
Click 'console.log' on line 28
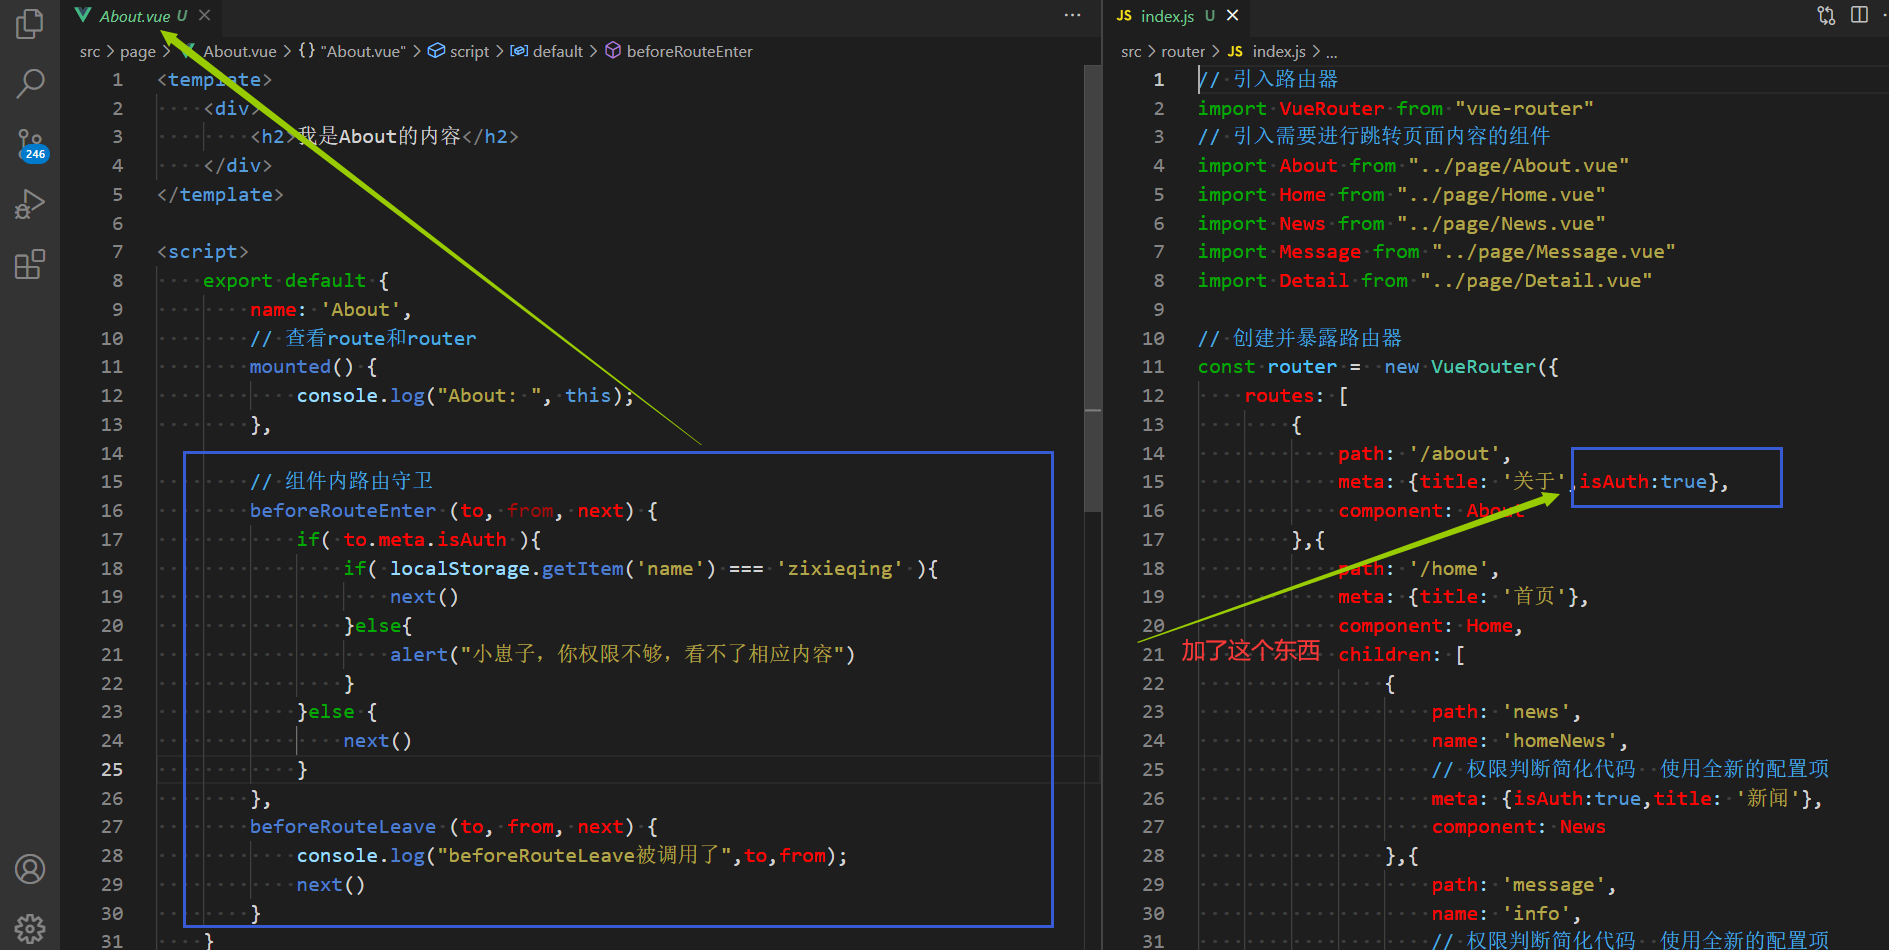pyautogui.click(x=361, y=856)
